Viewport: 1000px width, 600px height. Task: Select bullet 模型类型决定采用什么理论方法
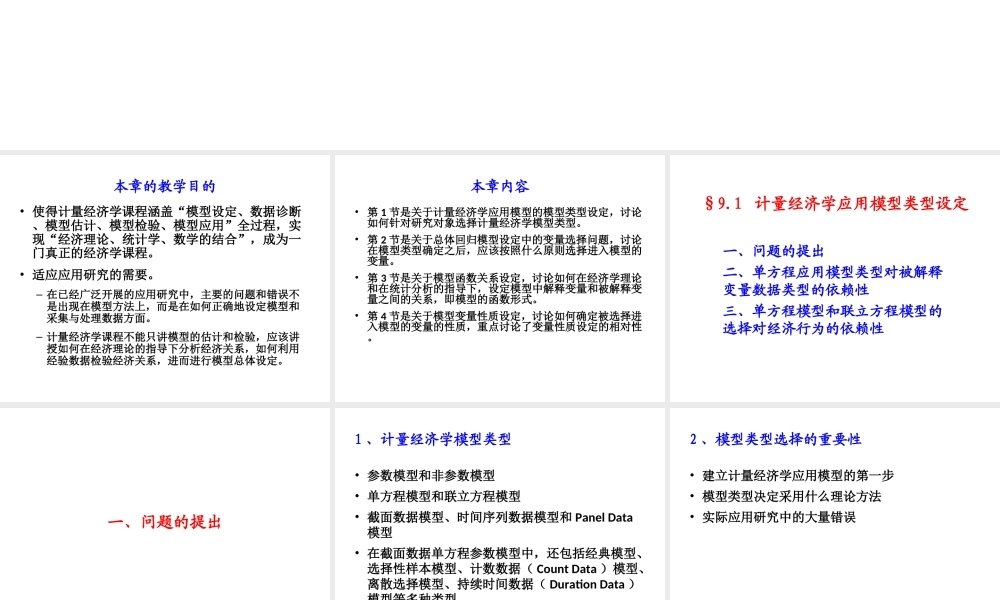click(791, 496)
